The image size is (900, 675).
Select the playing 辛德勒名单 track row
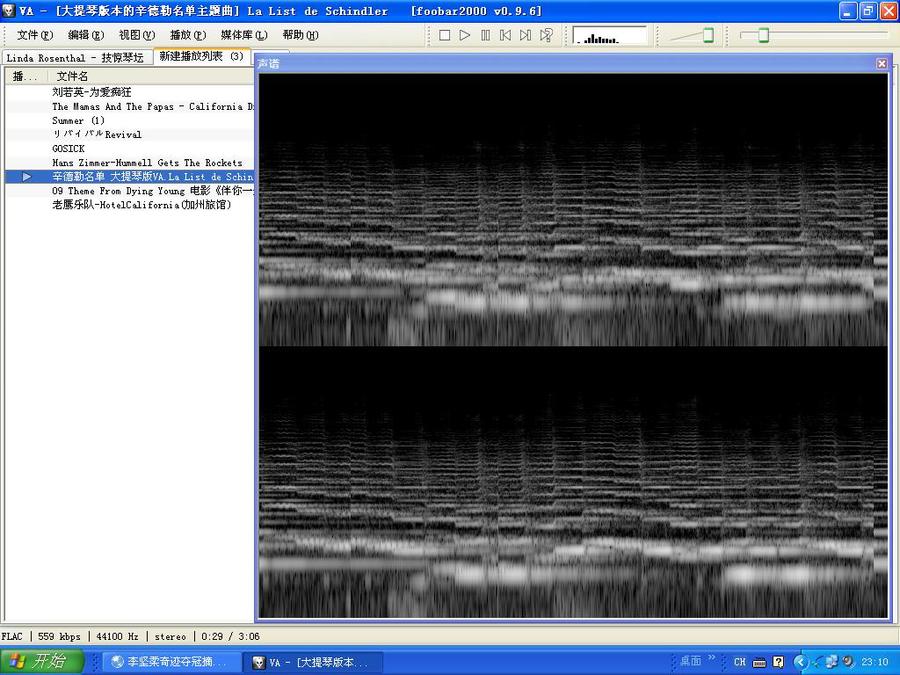pyautogui.click(x=130, y=177)
